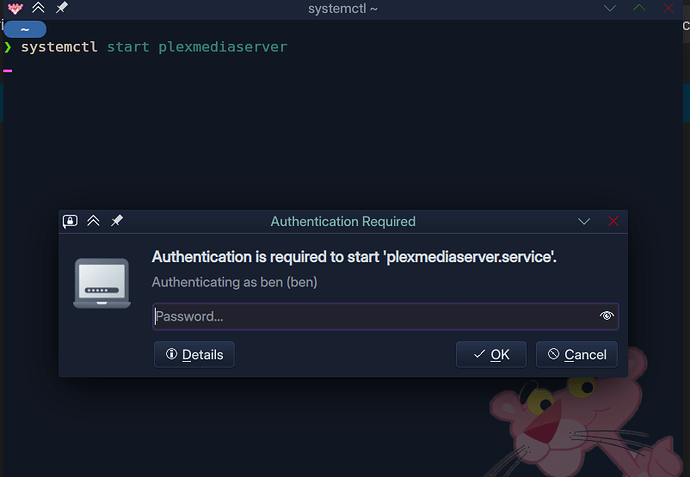The width and height of the screenshot is (690, 477).
Task: Click the laptop password icon in dialog
Action: [102, 283]
